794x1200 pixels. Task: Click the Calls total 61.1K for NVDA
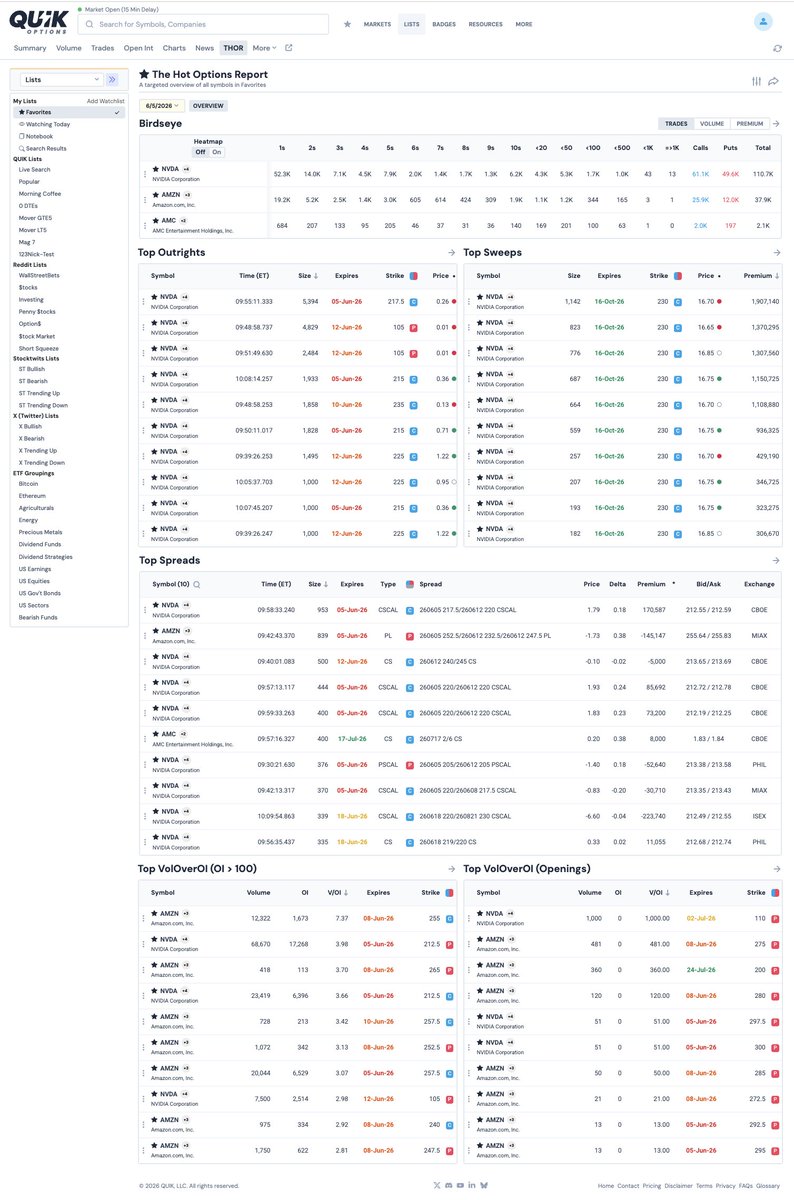tap(700, 173)
